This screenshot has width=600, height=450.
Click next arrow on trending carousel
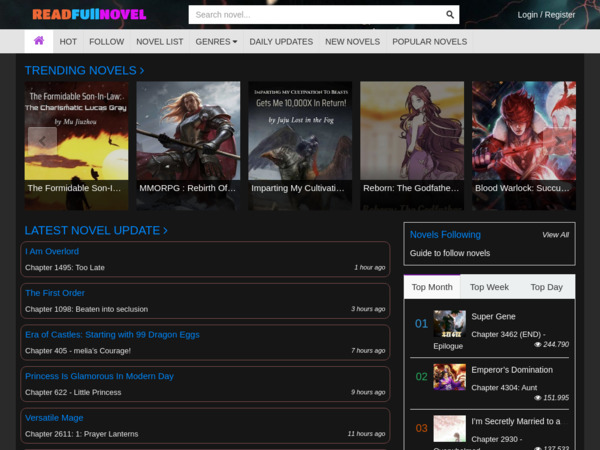click(558, 141)
